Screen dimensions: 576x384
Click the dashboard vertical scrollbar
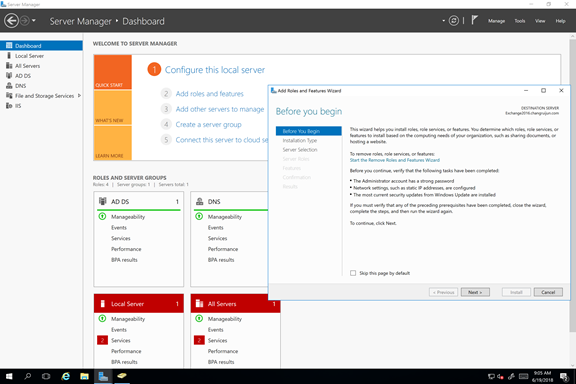572,186
